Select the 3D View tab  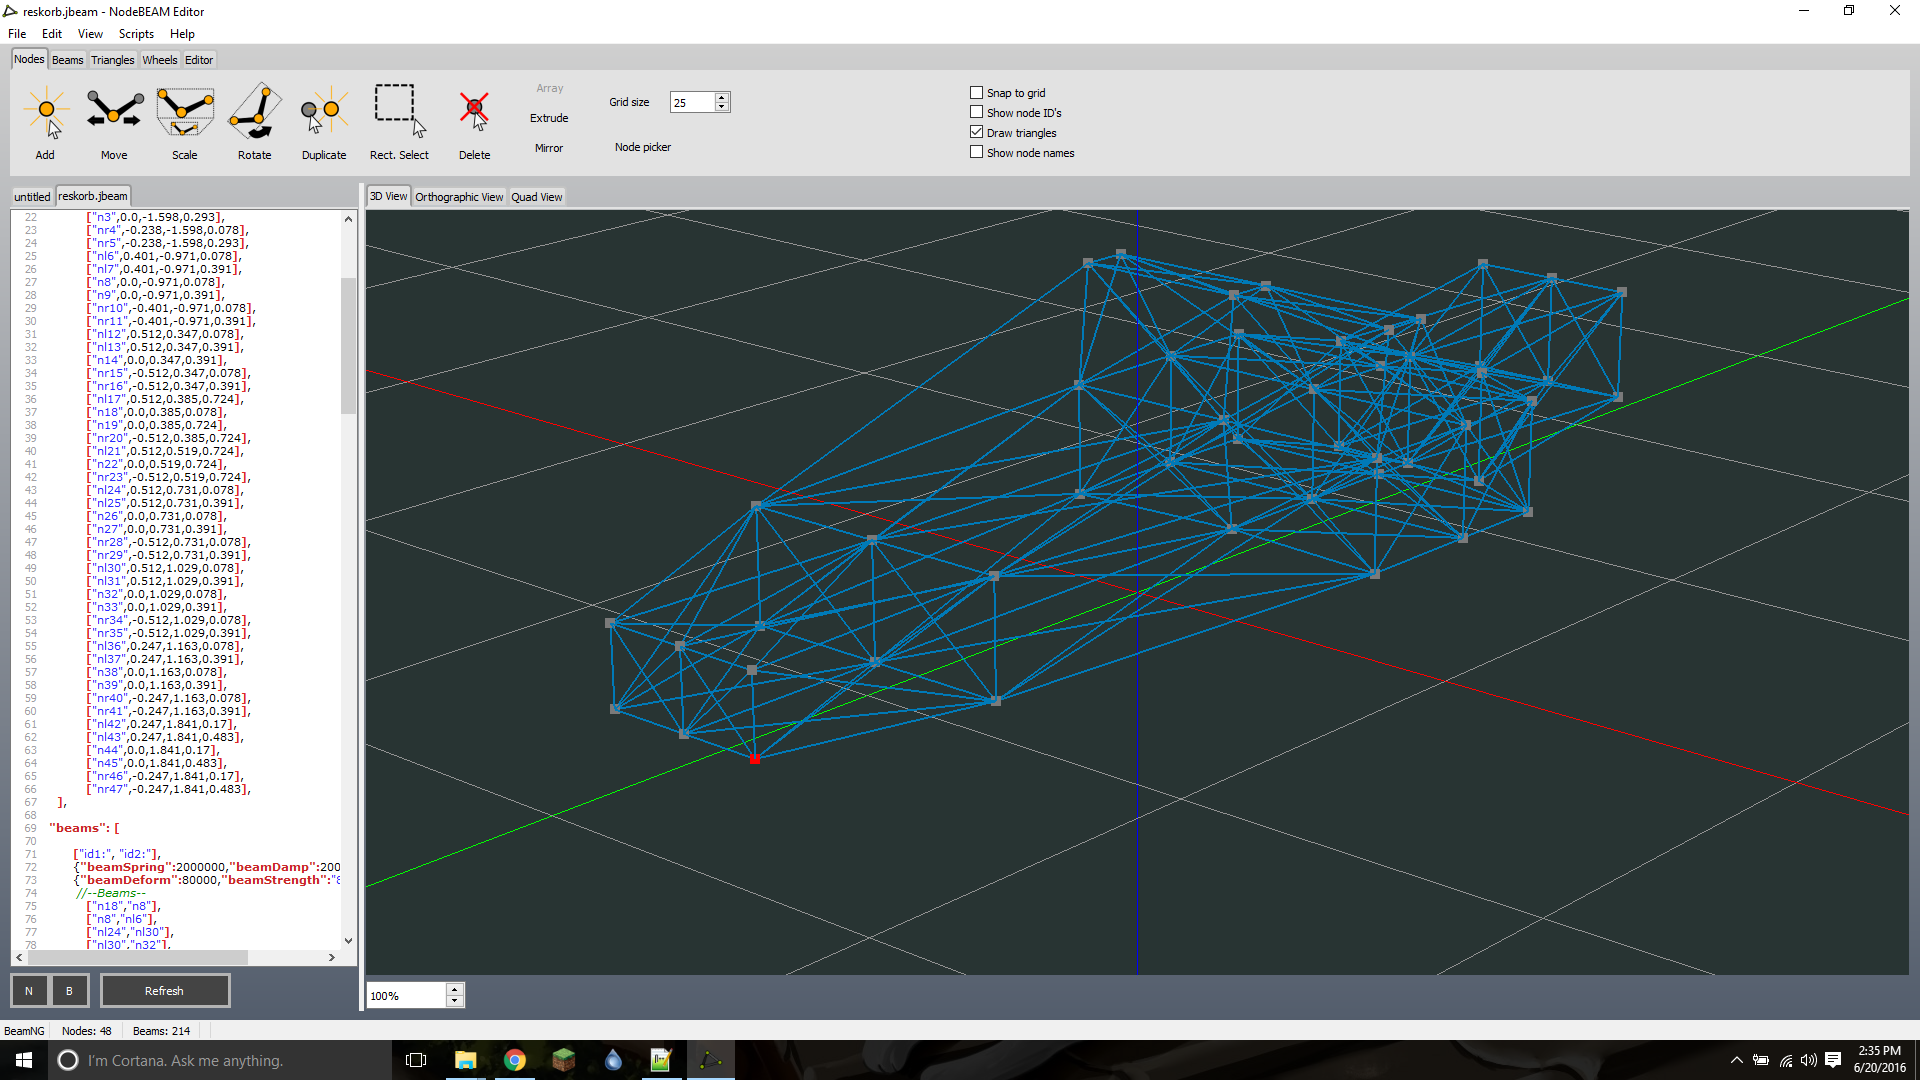(x=389, y=196)
